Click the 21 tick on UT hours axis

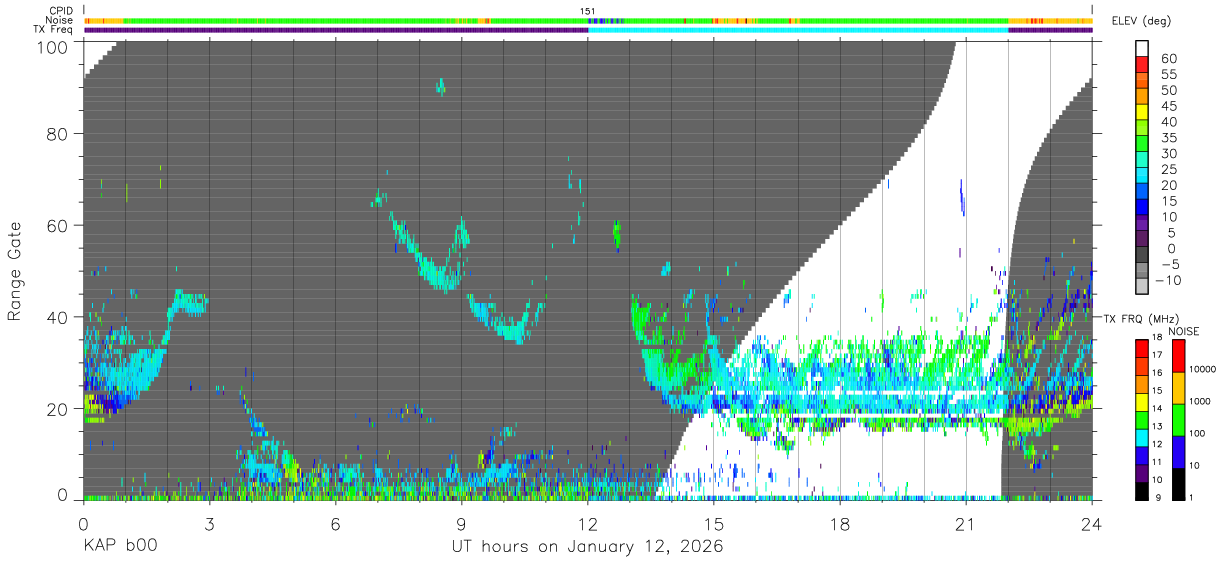point(966,523)
